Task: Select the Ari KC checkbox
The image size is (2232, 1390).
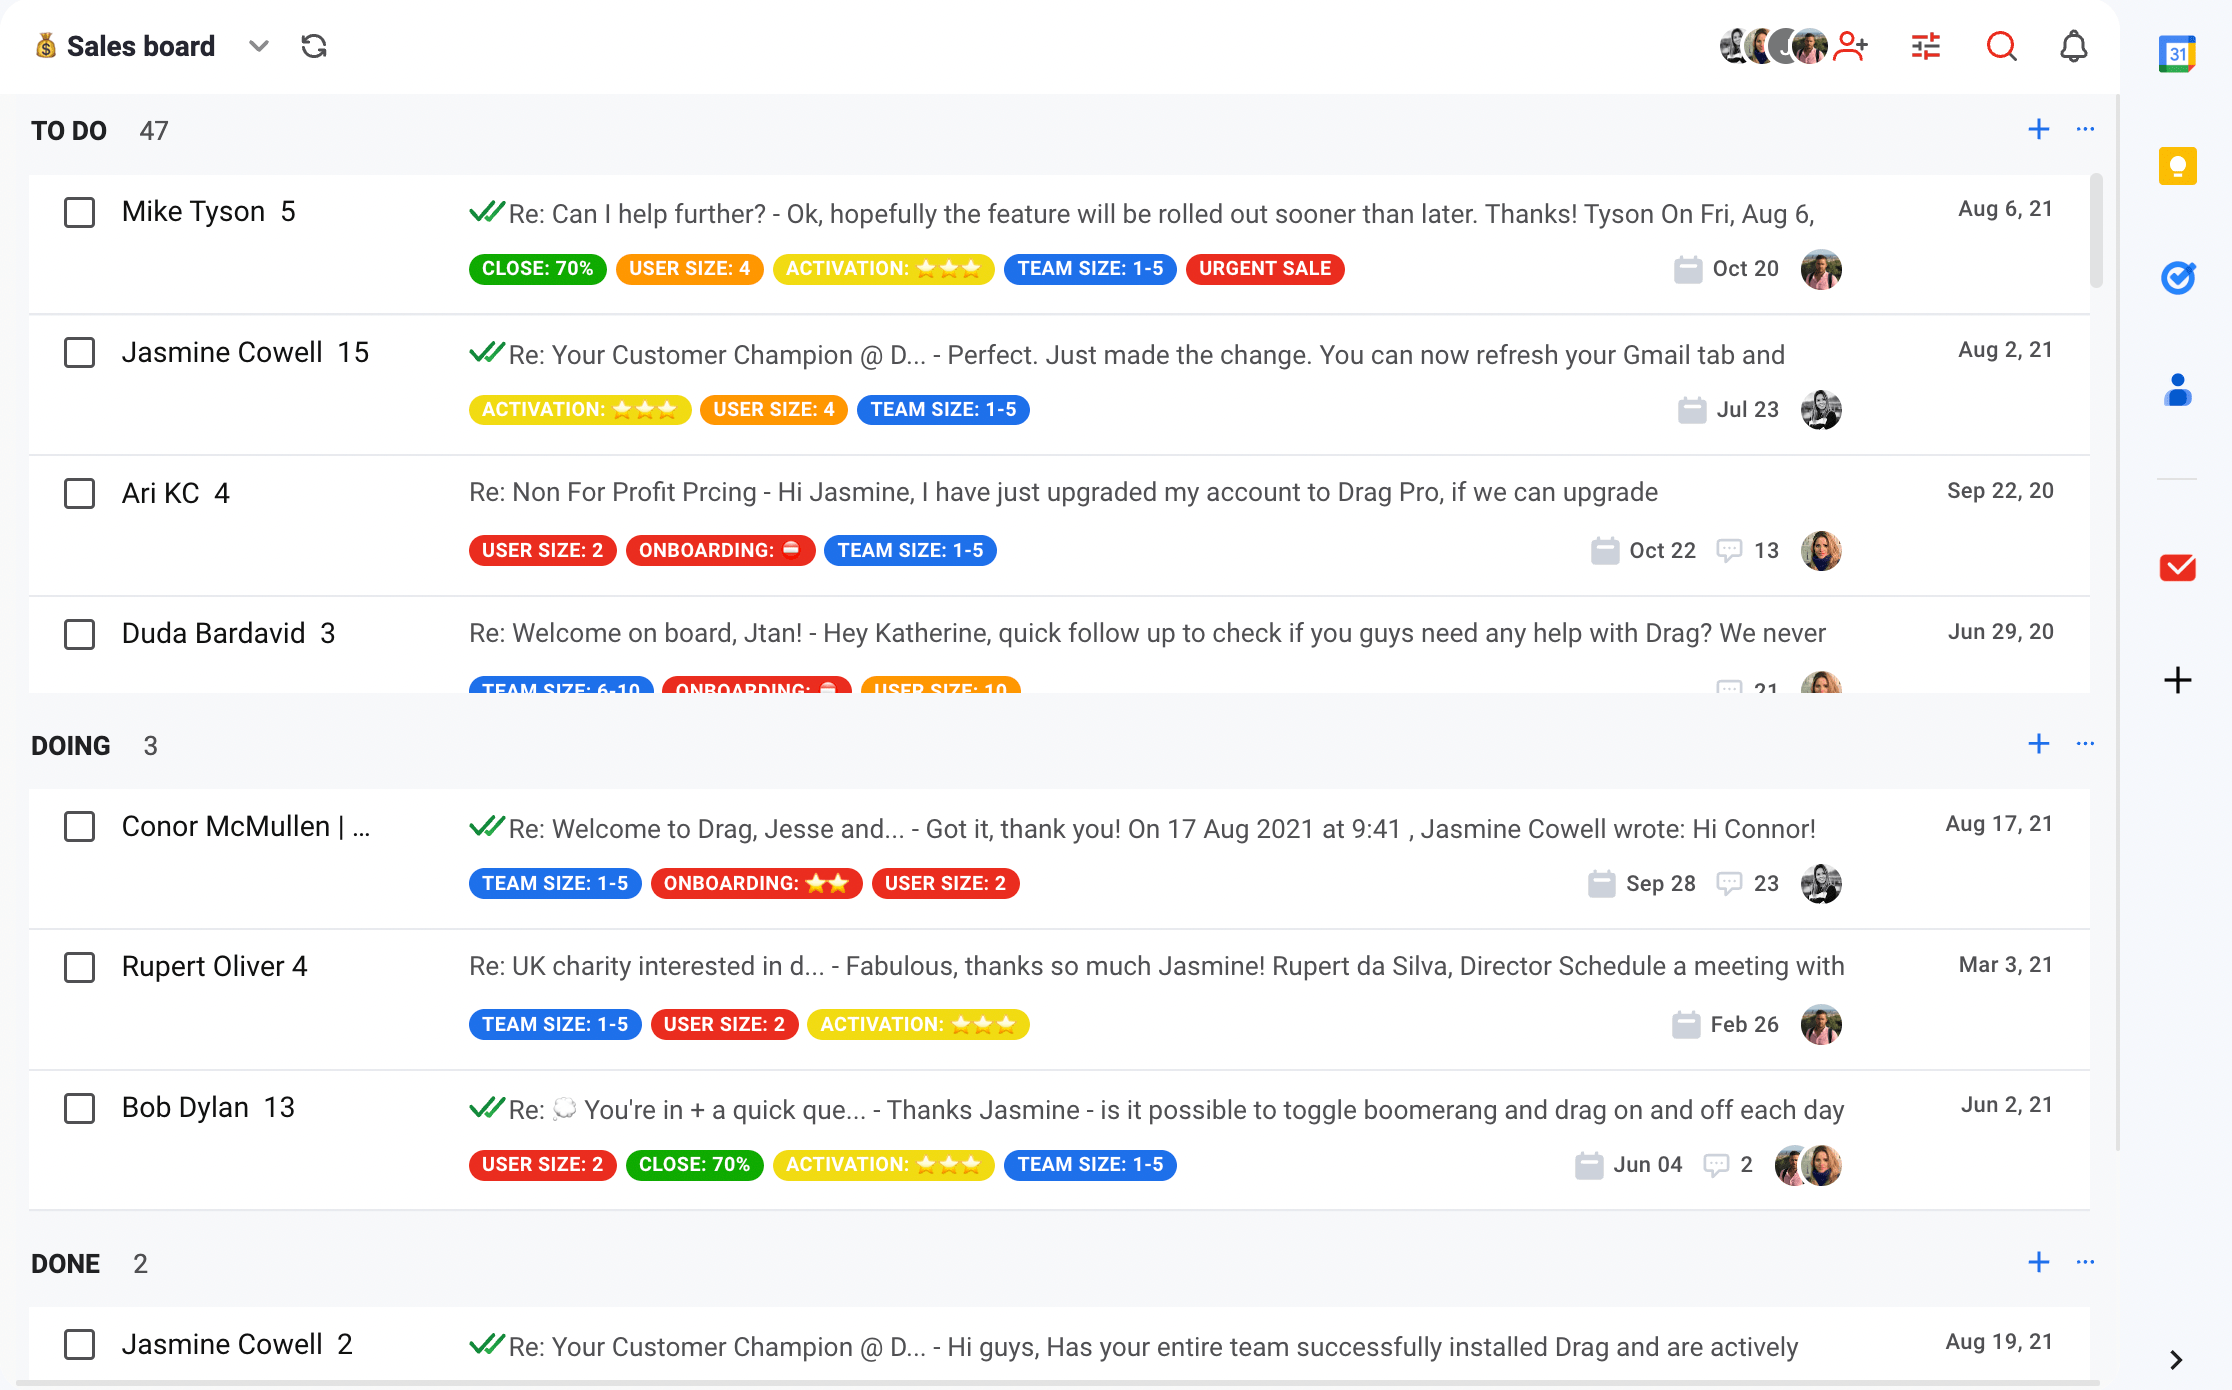Action: [x=79, y=494]
